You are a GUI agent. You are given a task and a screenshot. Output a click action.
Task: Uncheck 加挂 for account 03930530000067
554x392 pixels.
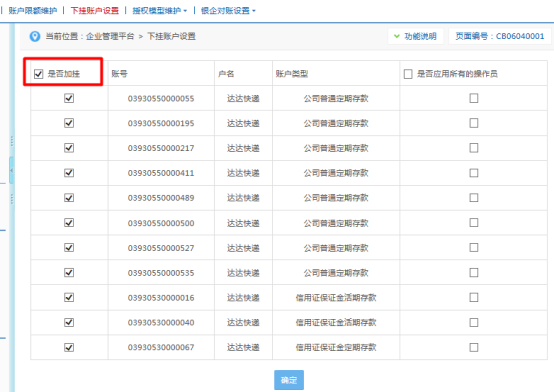coord(69,347)
